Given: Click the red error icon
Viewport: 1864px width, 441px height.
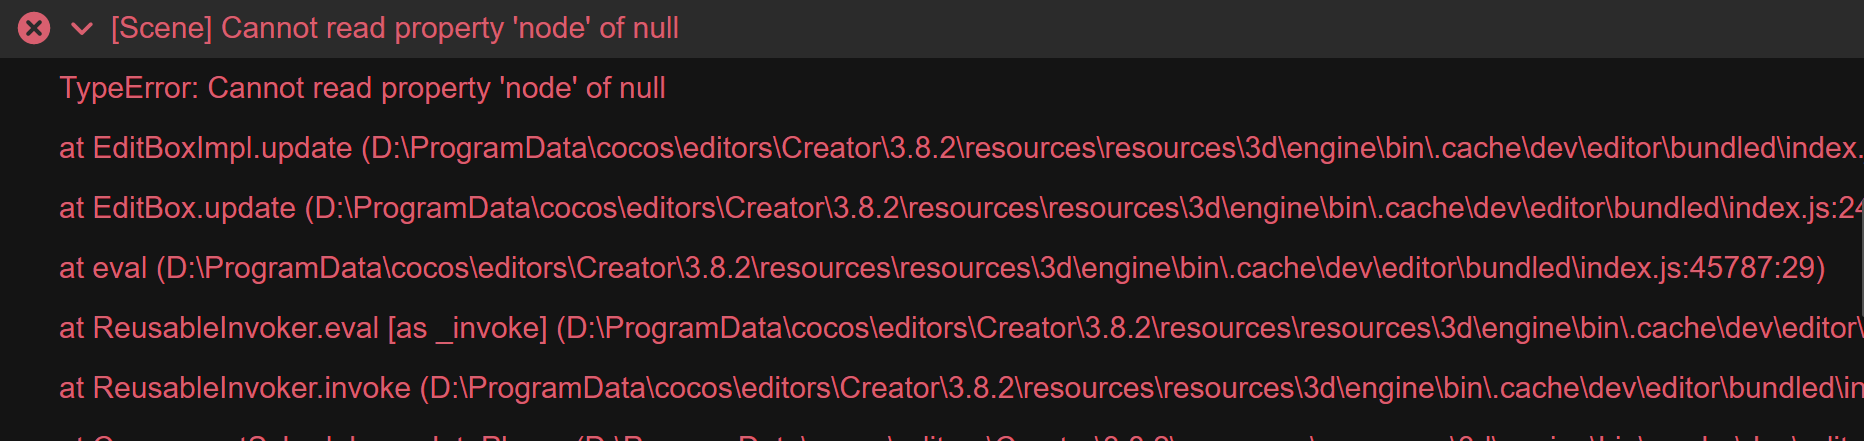Looking at the screenshot, I should [x=34, y=28].
